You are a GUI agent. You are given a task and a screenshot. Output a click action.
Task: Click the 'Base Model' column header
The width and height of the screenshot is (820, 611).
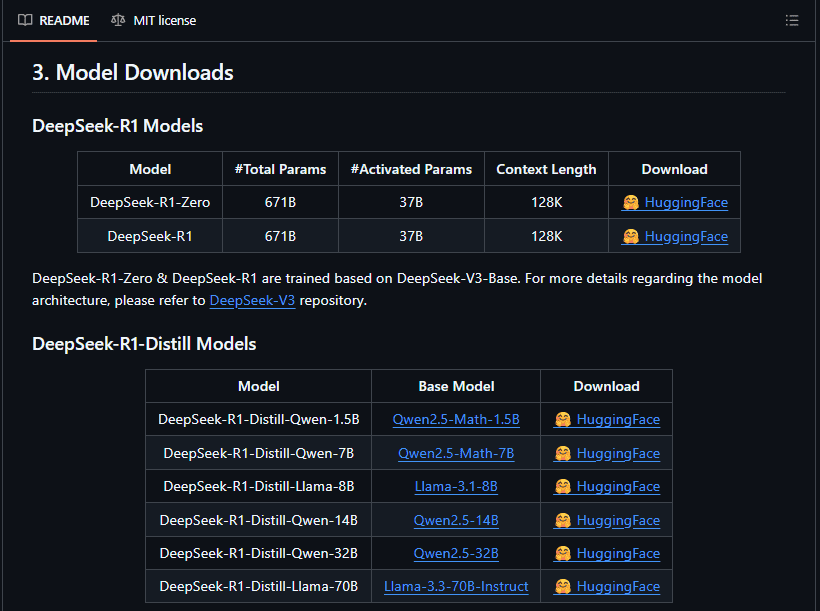click(456, 386)
